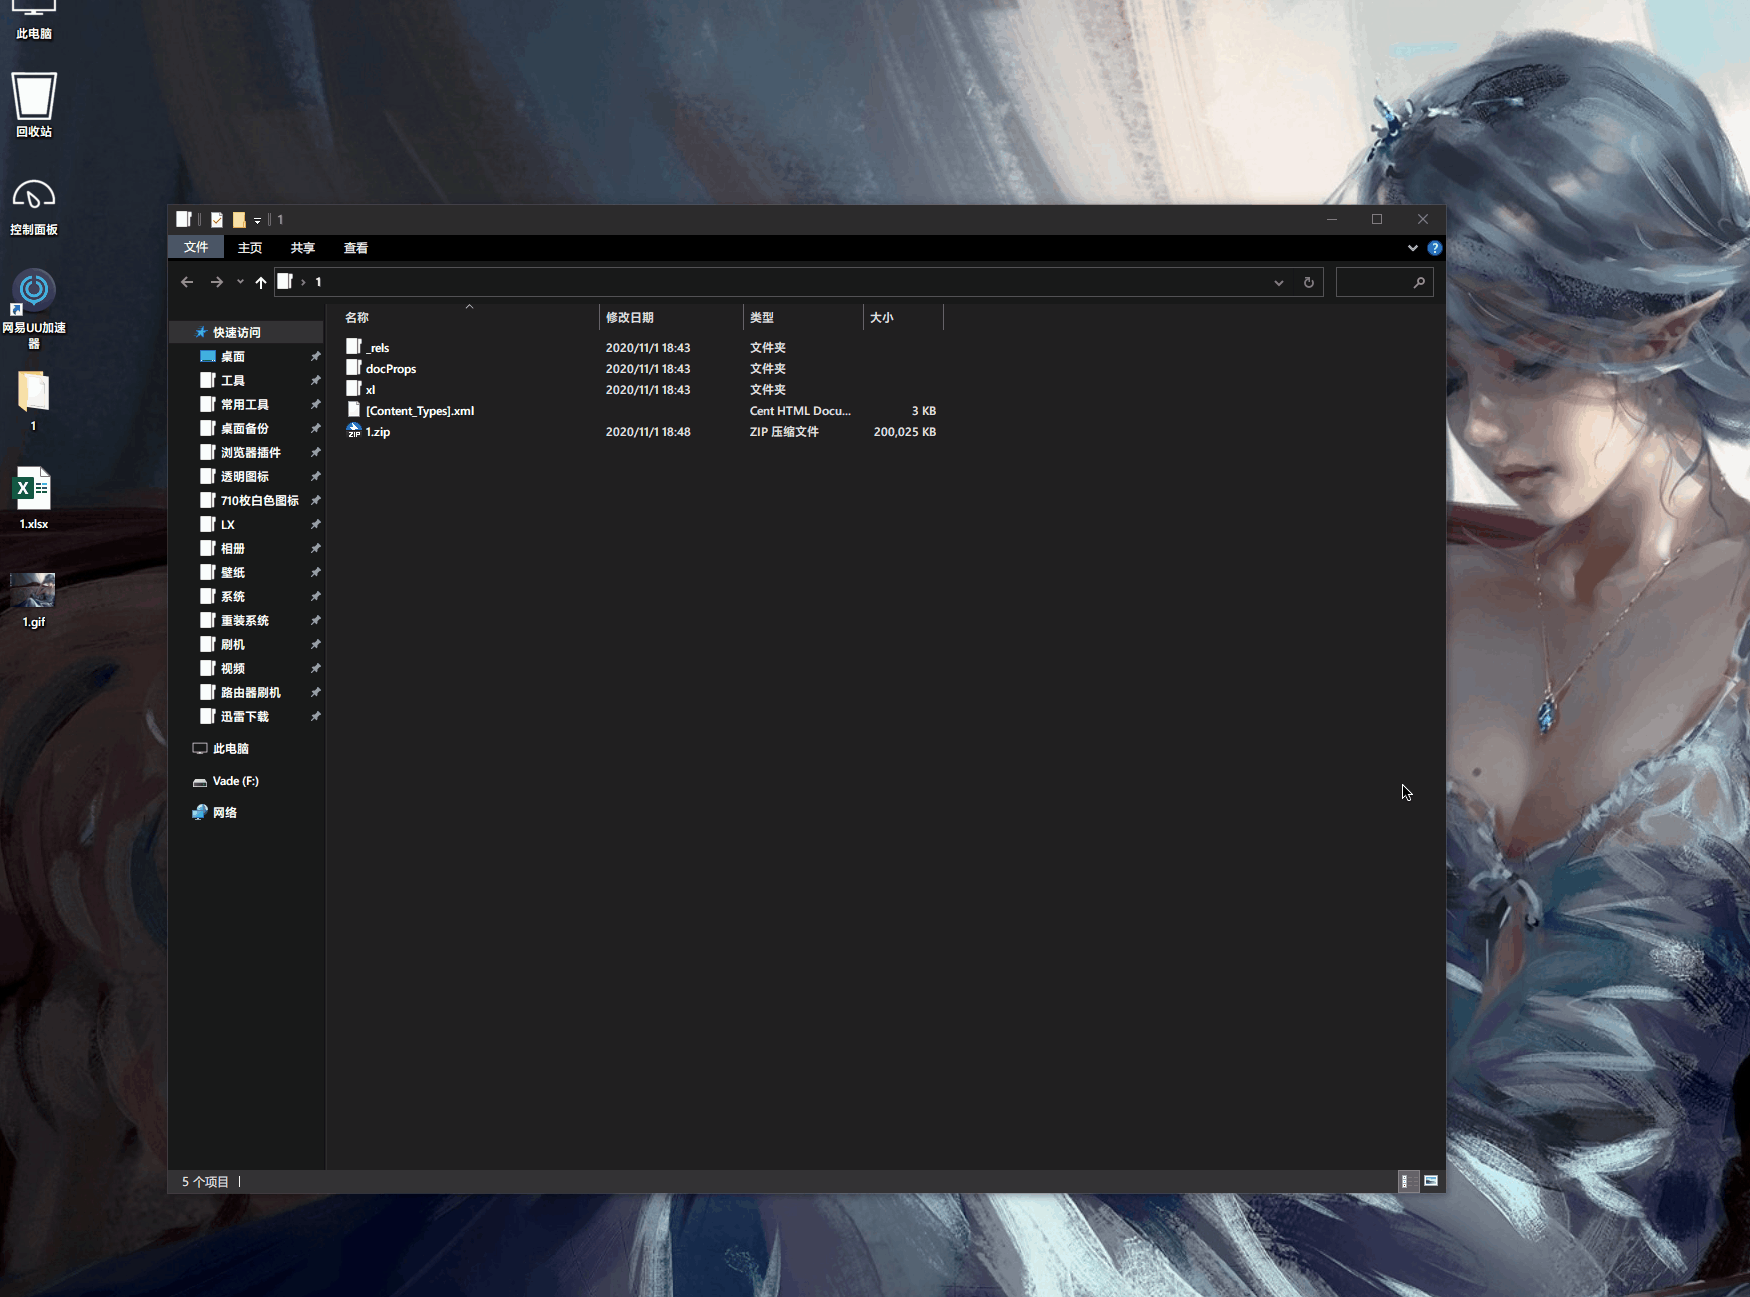Open 相册 in quick access
Viewport: 1750px width, 1297px height.
pos(232,548)
